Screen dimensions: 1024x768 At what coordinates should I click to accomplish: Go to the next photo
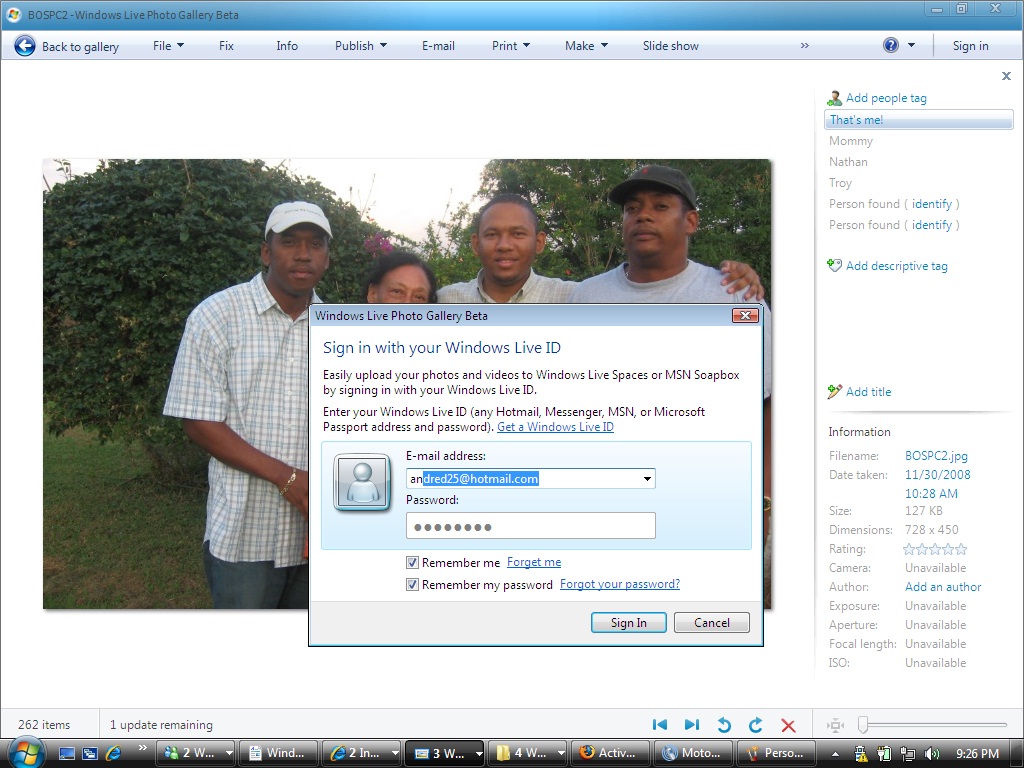(692, 724)
